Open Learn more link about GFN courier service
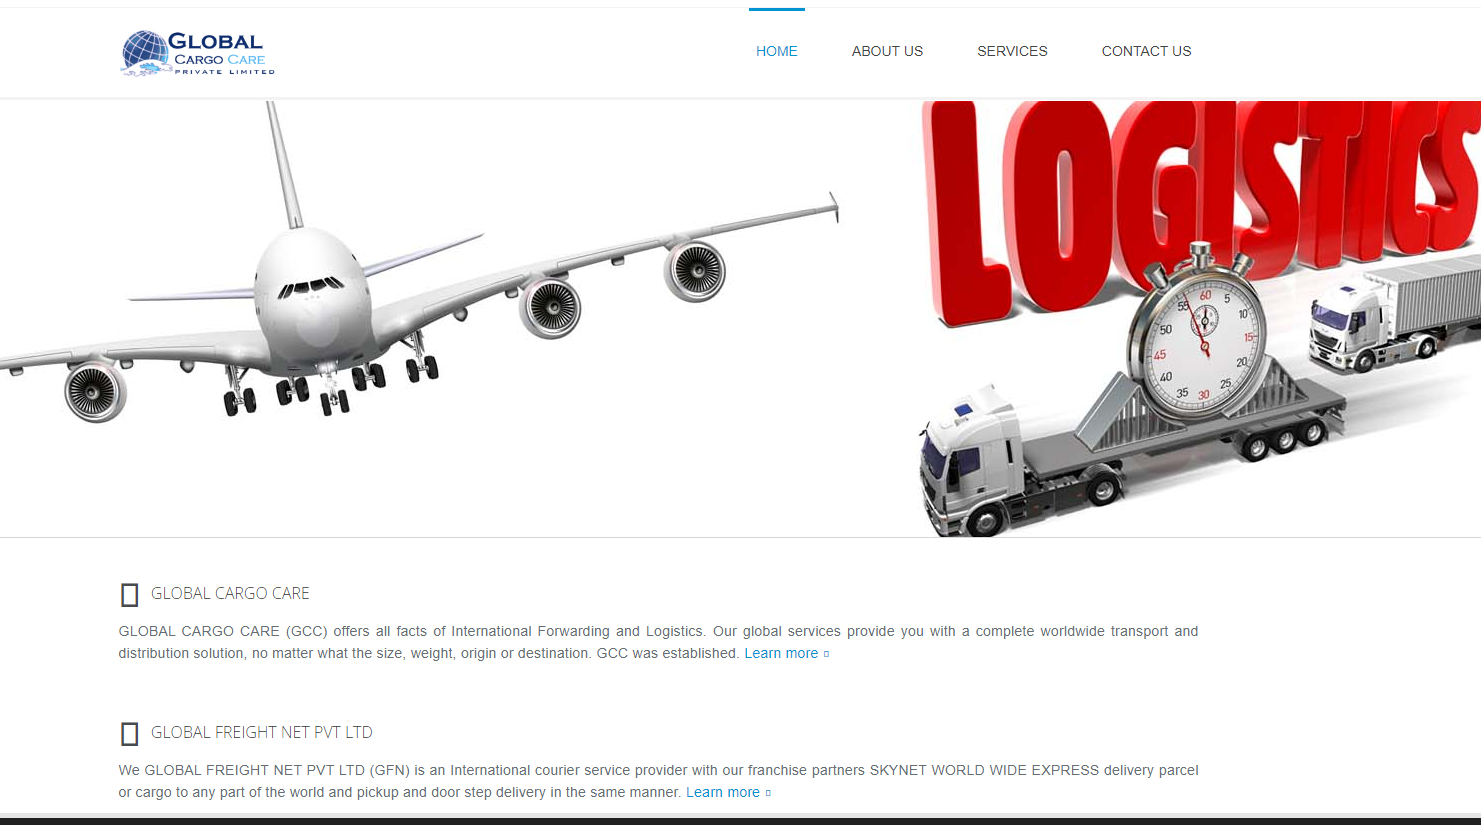1481x825 pixels. click(723, 792)
